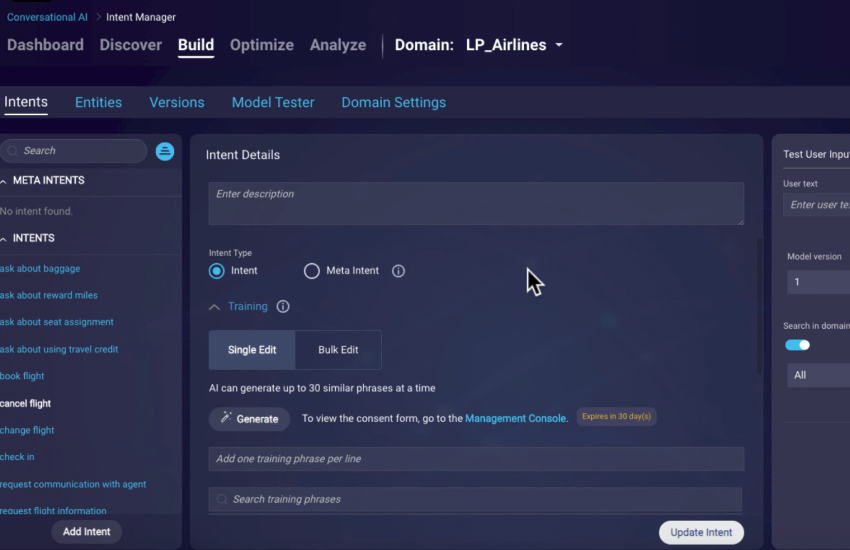
Task: Open the LP_Airlines domain dropdown
Action: click(514, 45)
